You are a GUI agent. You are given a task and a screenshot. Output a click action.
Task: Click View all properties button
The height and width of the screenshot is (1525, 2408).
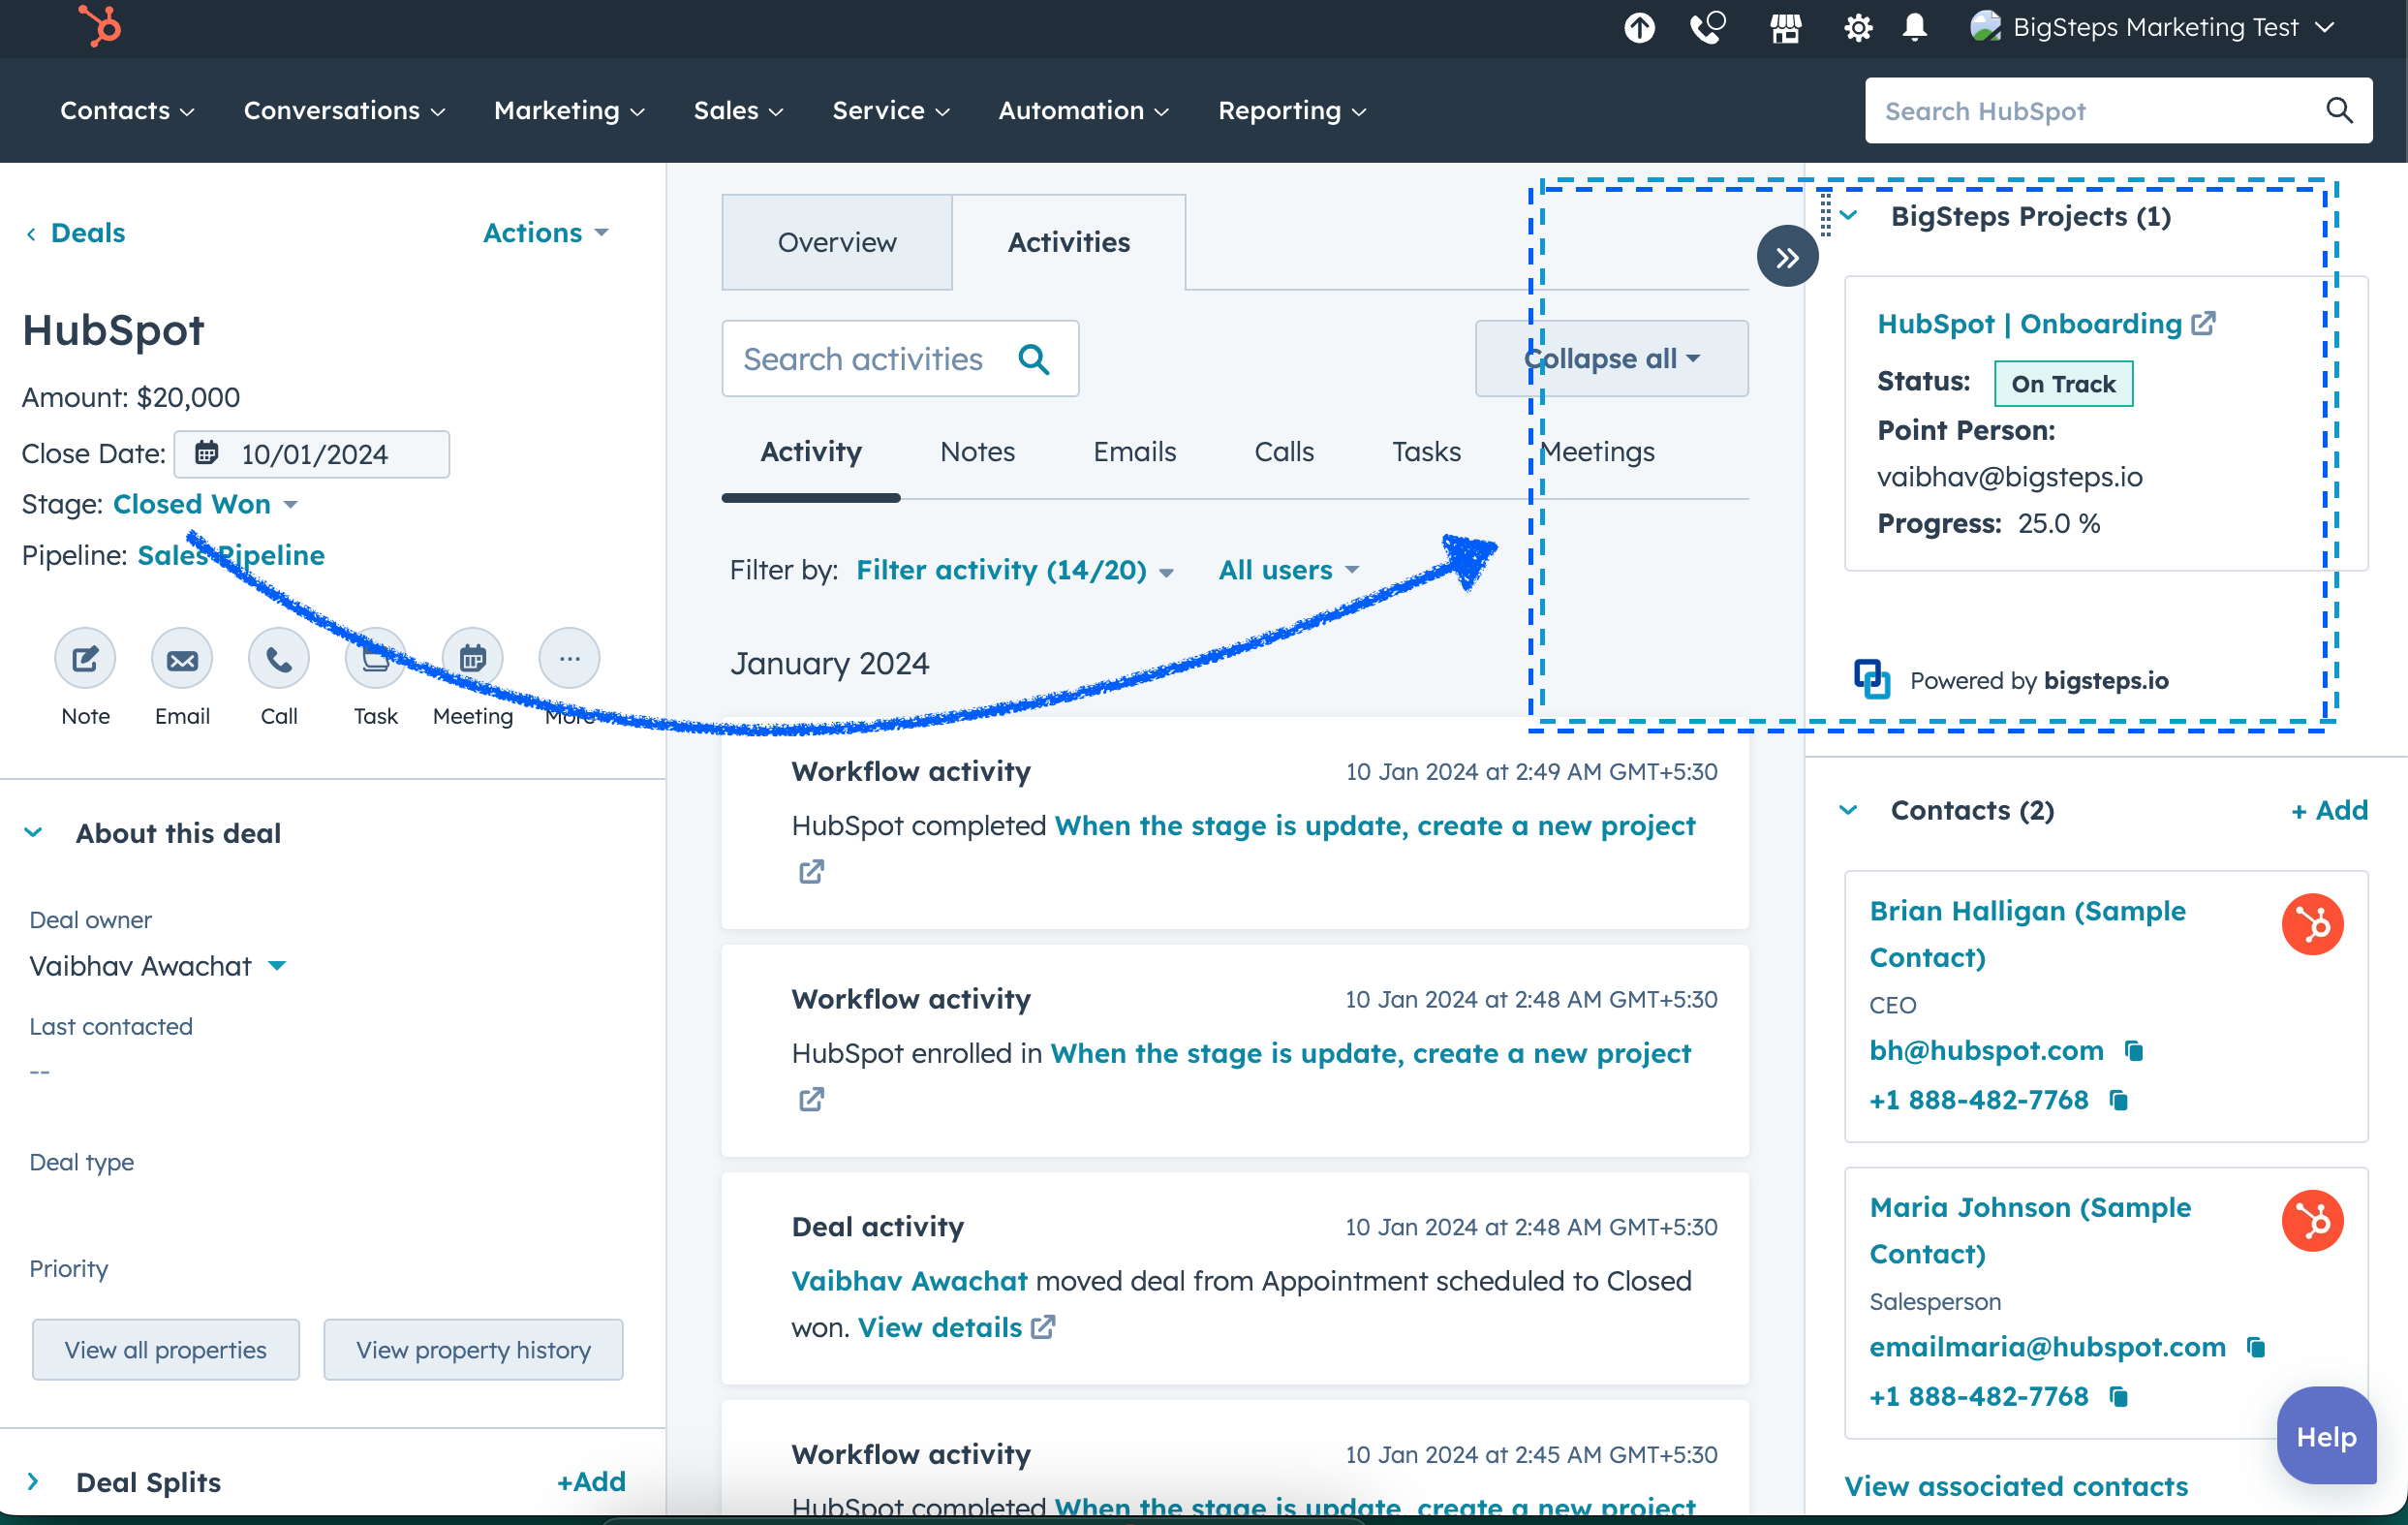pyautogui.click(x=165, y=1350)
